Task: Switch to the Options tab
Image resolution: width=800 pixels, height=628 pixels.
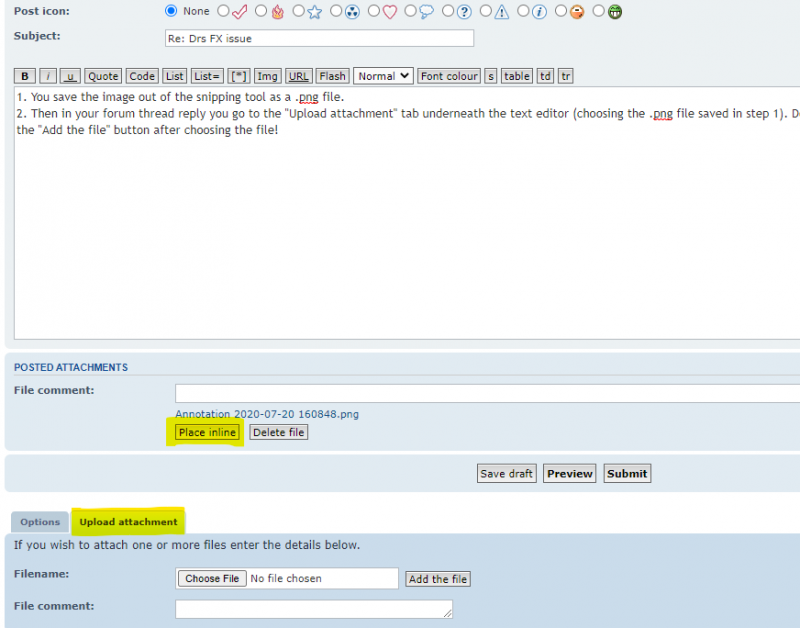Action: coord(39,521)
